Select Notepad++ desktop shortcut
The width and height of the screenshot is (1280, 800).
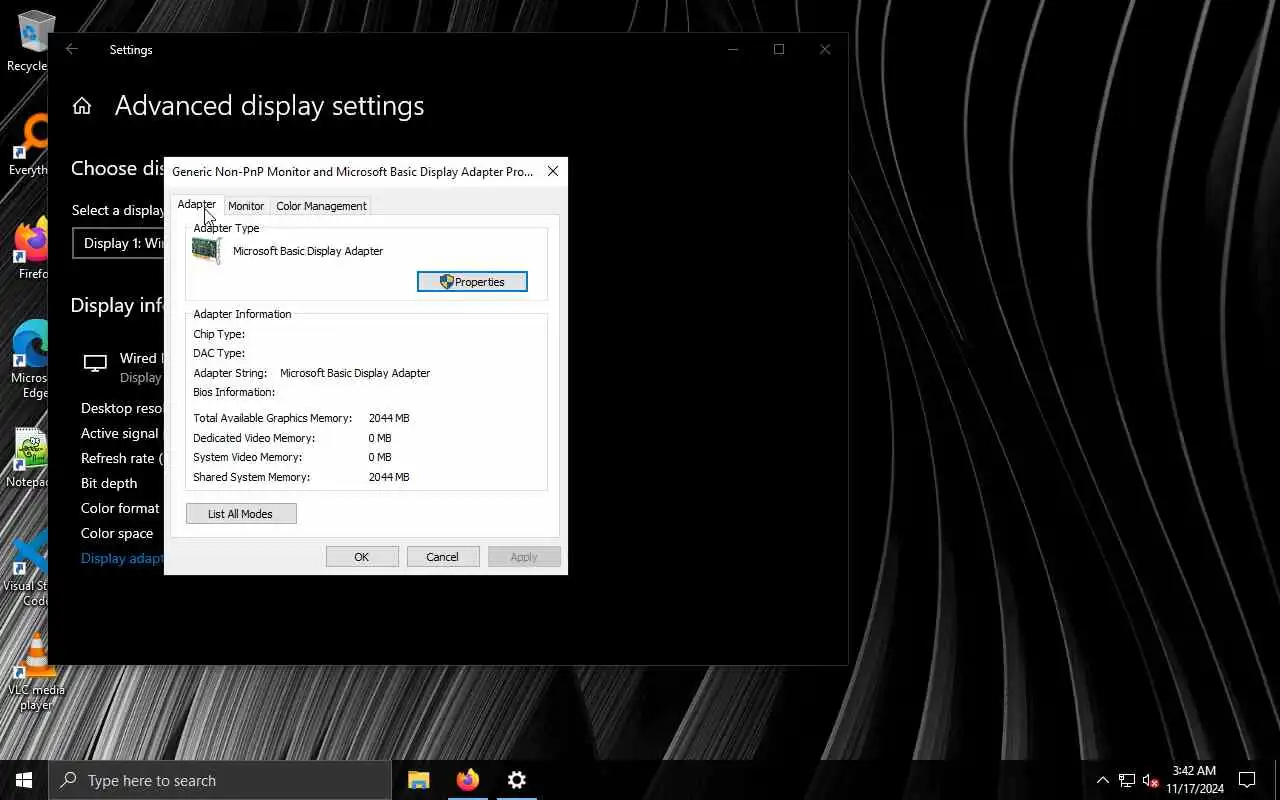(x=30, y=459)
